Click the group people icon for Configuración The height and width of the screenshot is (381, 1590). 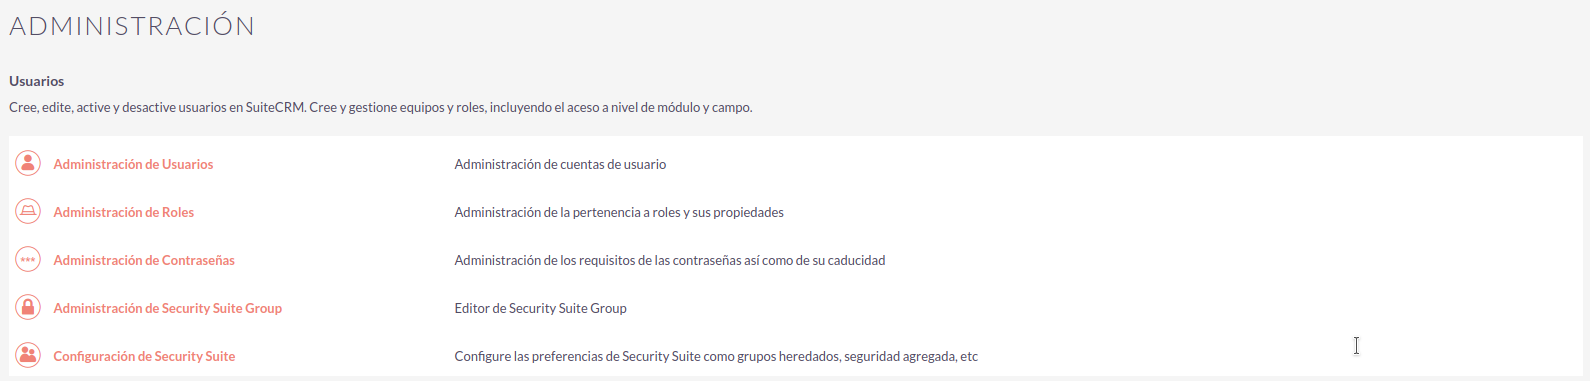[28, 355]
